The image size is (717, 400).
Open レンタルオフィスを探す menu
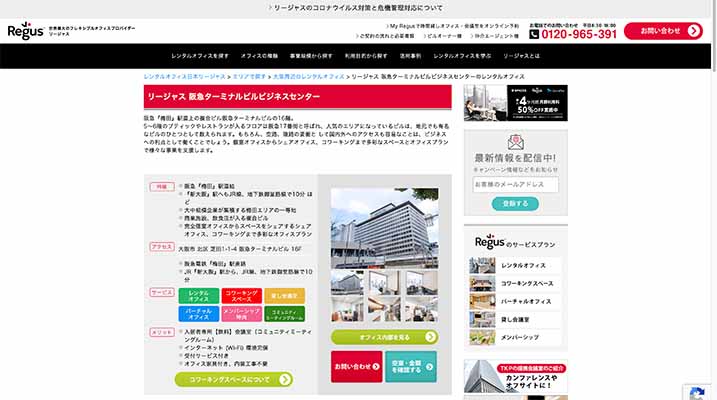click(x=200, y=56)
